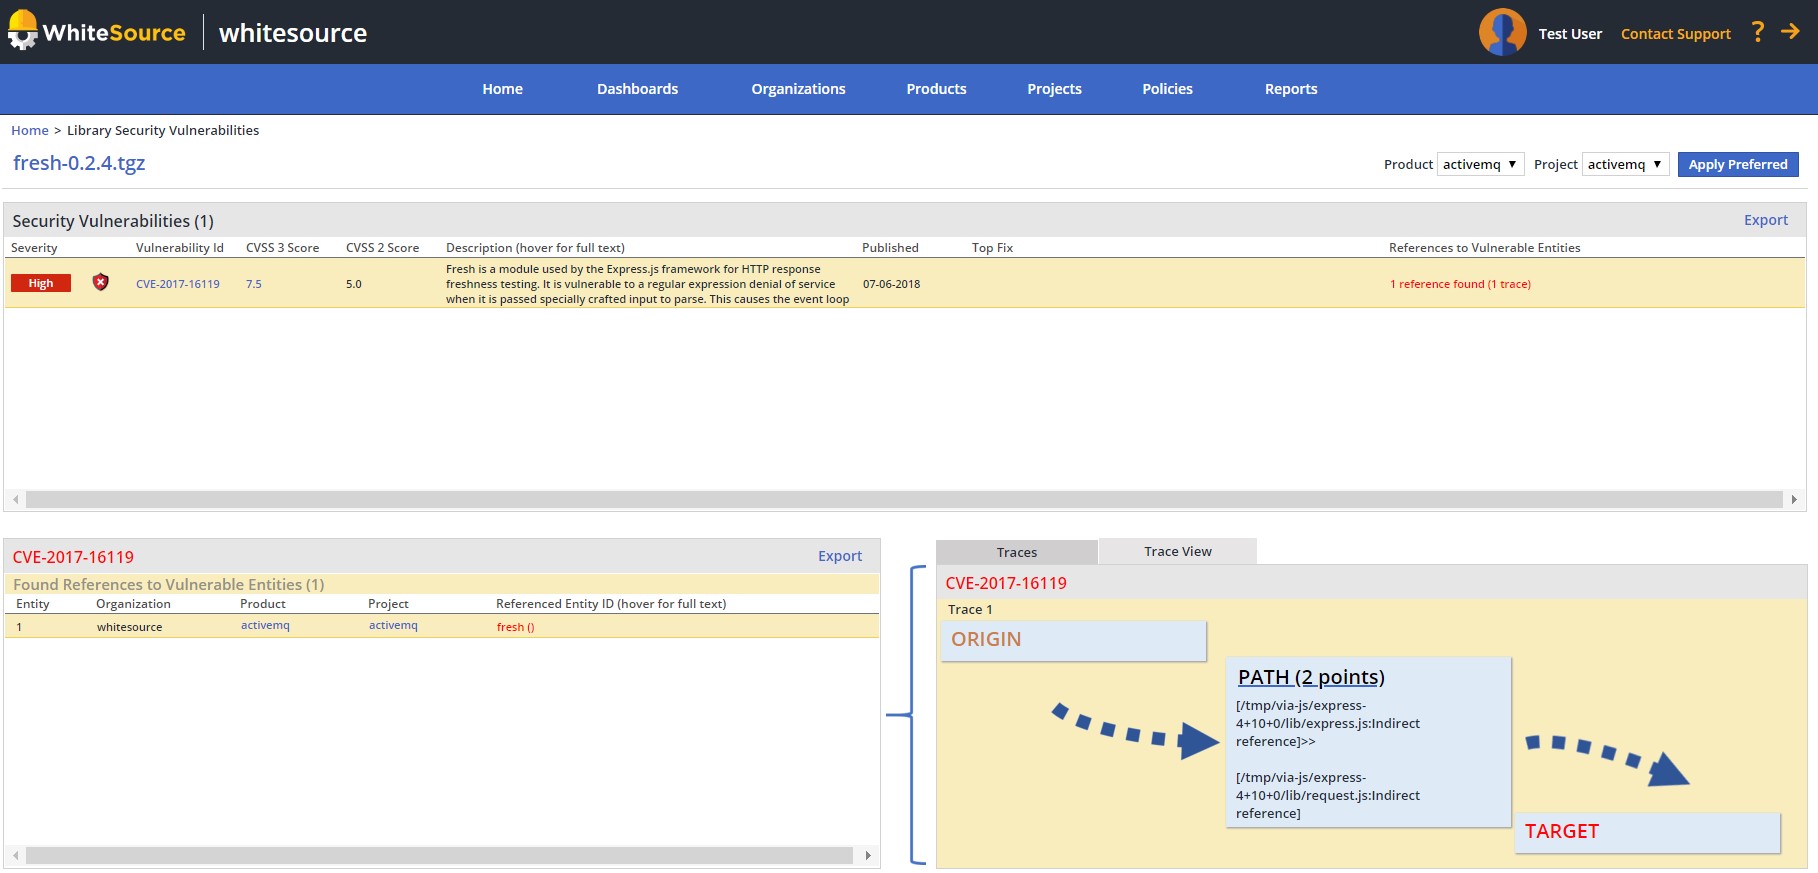Screen dimensions: 1818x873
Task: Click the express.js indirect reference path
Action: (1328, 723)
